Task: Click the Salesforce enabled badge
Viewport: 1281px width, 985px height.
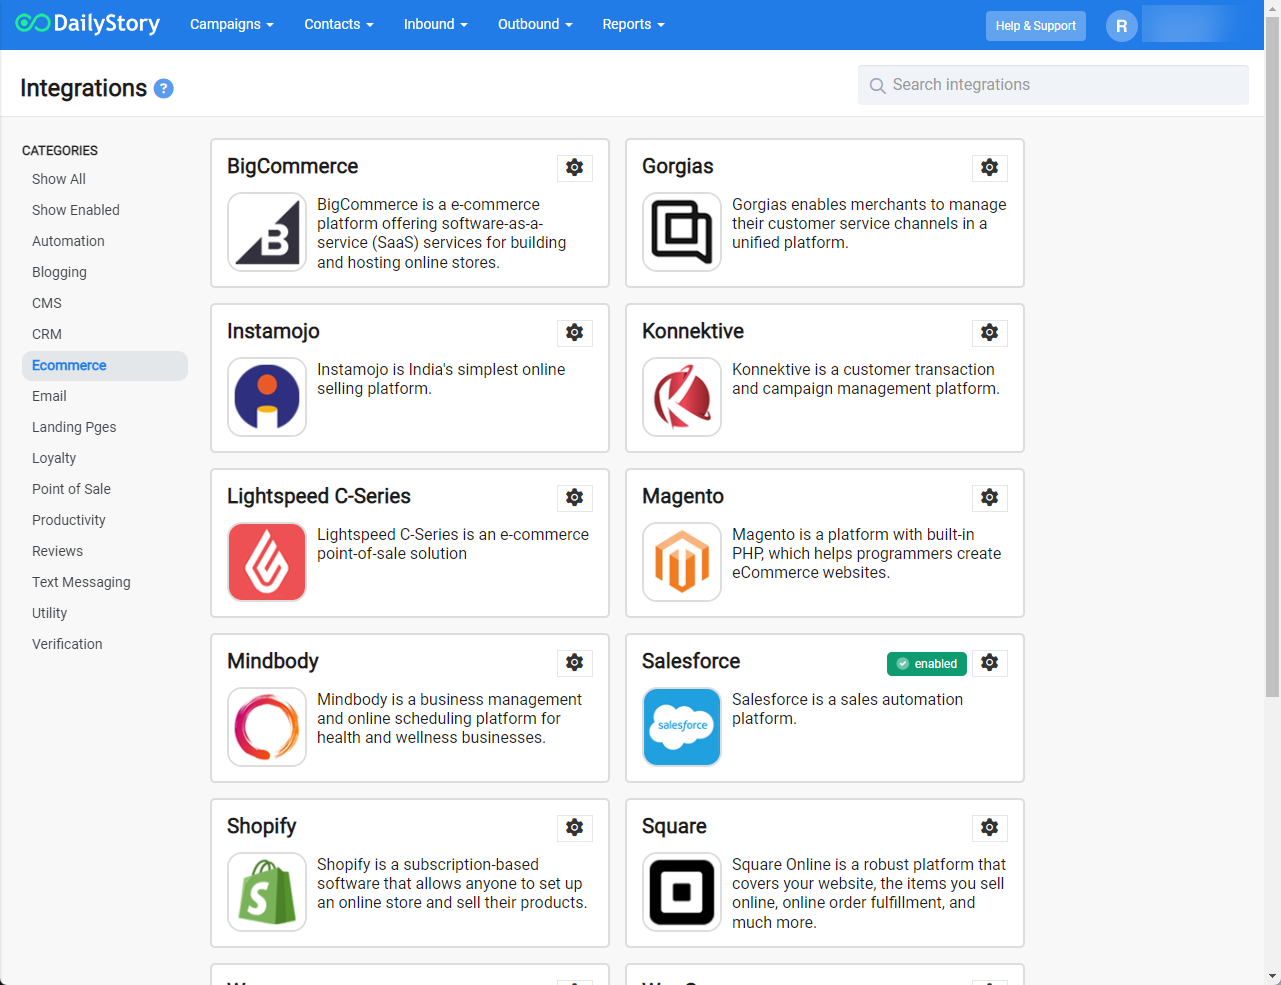Action: point(927,664)
